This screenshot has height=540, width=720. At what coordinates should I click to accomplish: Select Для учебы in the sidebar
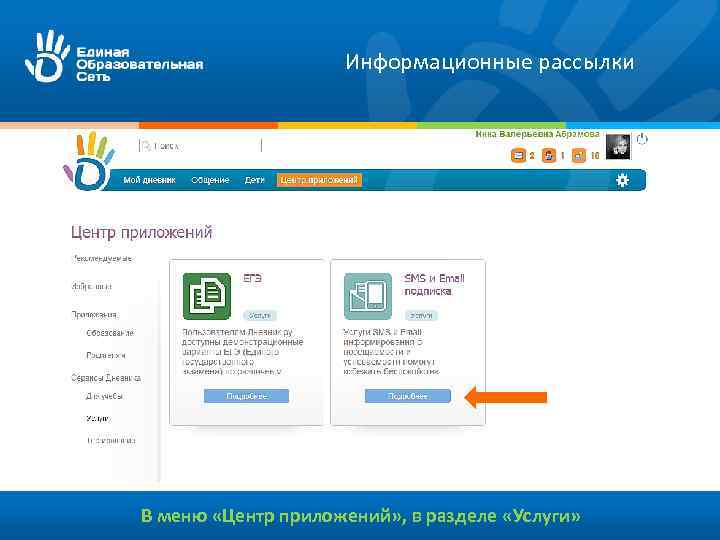104,396
